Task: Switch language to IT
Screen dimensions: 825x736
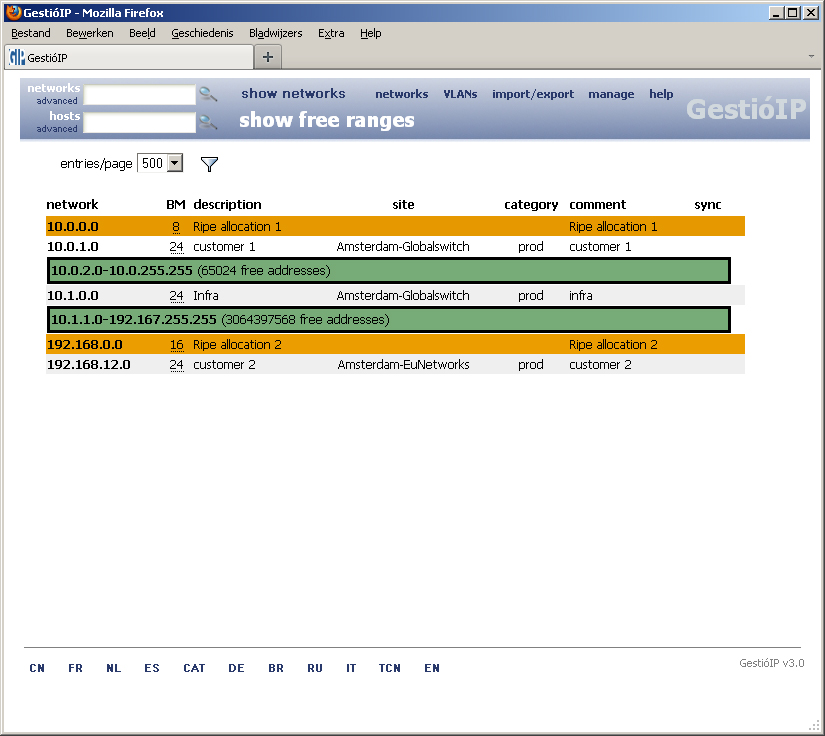Action: pos(351,668)
